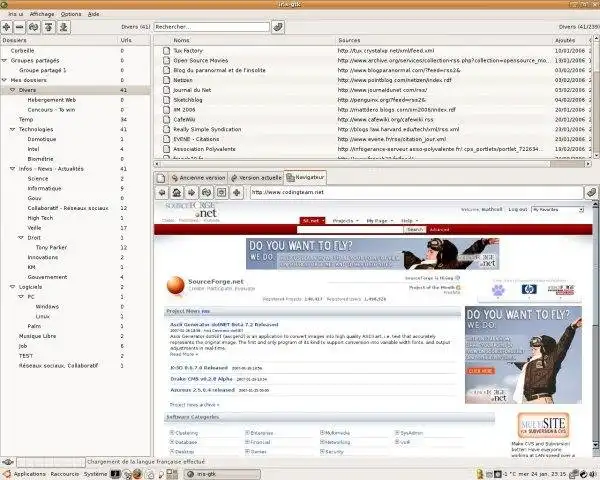Click the browser forward arrow icon
The image size is (600, 480).
coord(191,193)
